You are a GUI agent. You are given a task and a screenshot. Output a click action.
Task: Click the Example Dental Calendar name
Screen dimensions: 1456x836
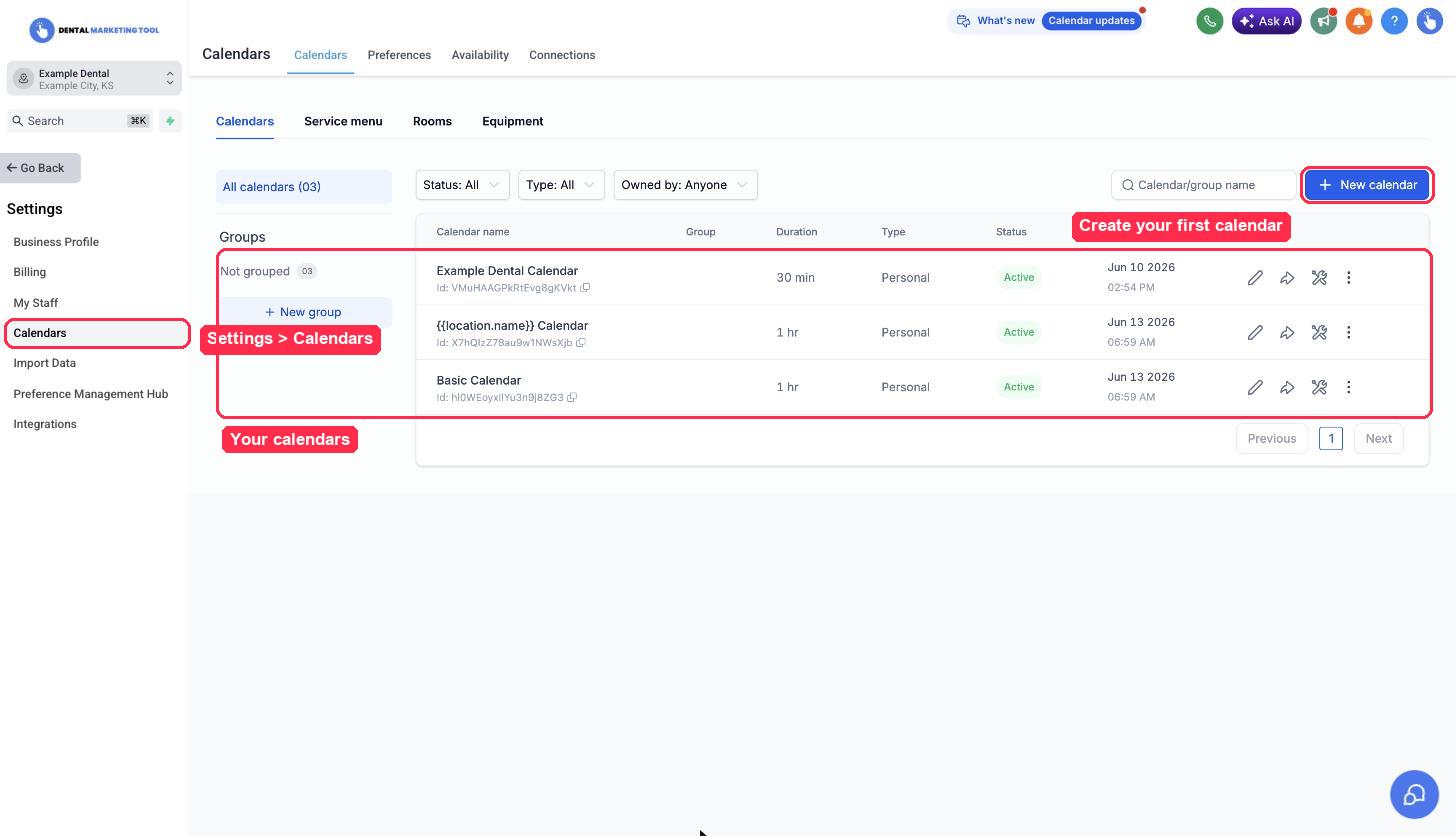[507, 271]
